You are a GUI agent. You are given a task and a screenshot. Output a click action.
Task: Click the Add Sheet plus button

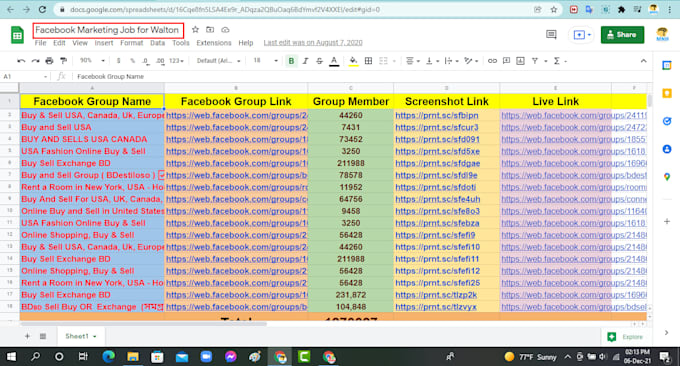pyautogui.click(x=27, y=336)
